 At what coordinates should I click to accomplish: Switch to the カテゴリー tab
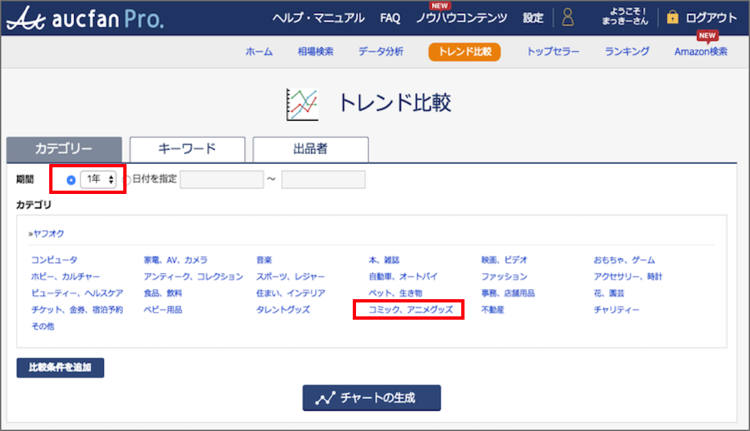pyautogui.click(x=64, y=149)
